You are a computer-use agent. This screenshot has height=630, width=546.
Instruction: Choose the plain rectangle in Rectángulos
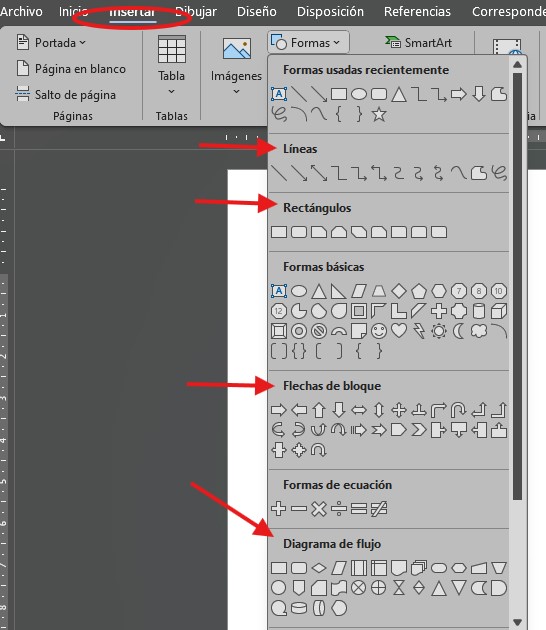coord(279,232)
